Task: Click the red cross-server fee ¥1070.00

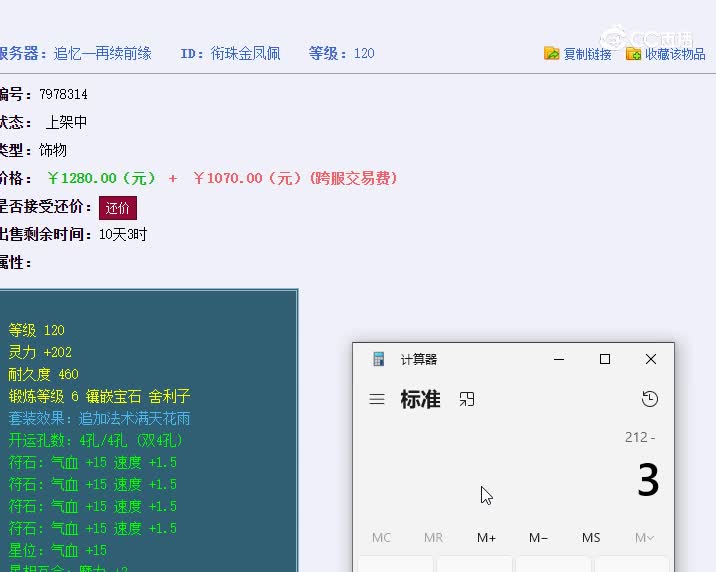Action: click(247, 178)
